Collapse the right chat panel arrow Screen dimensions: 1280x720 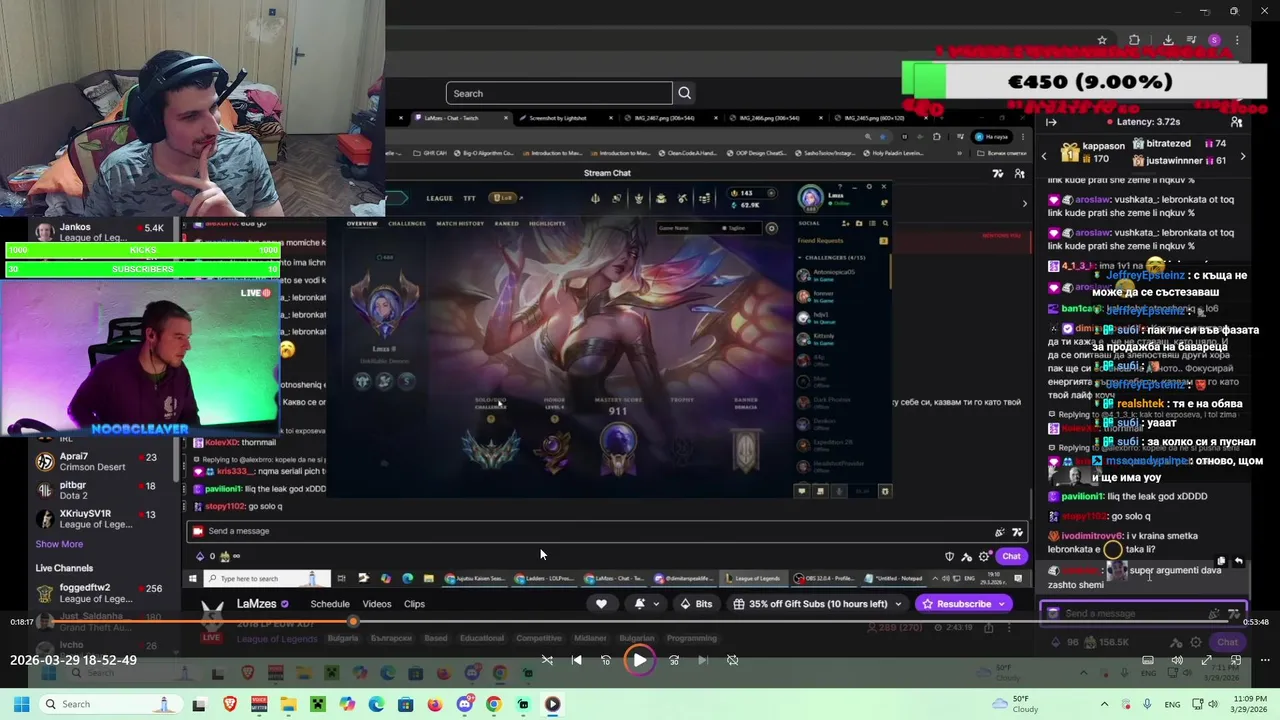pyautogui.click(x=1051, y=122)
